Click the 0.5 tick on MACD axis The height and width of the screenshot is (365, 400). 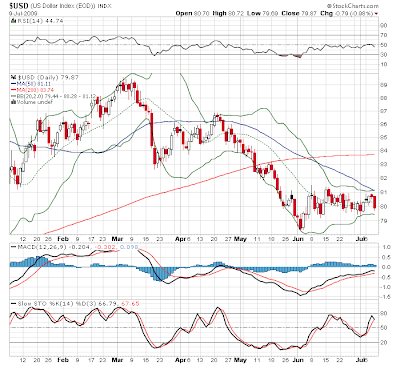click(x=386, y=257)
